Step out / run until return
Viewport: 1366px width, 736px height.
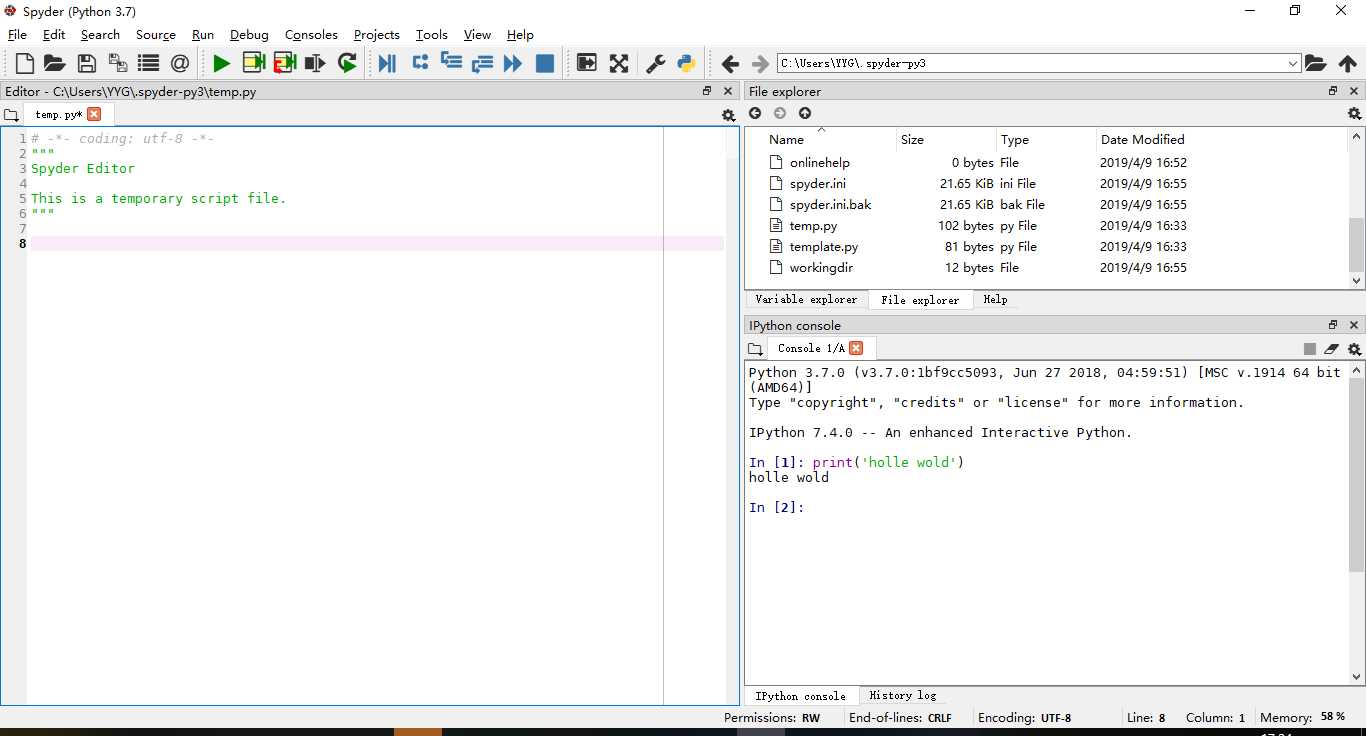[482, 63]
